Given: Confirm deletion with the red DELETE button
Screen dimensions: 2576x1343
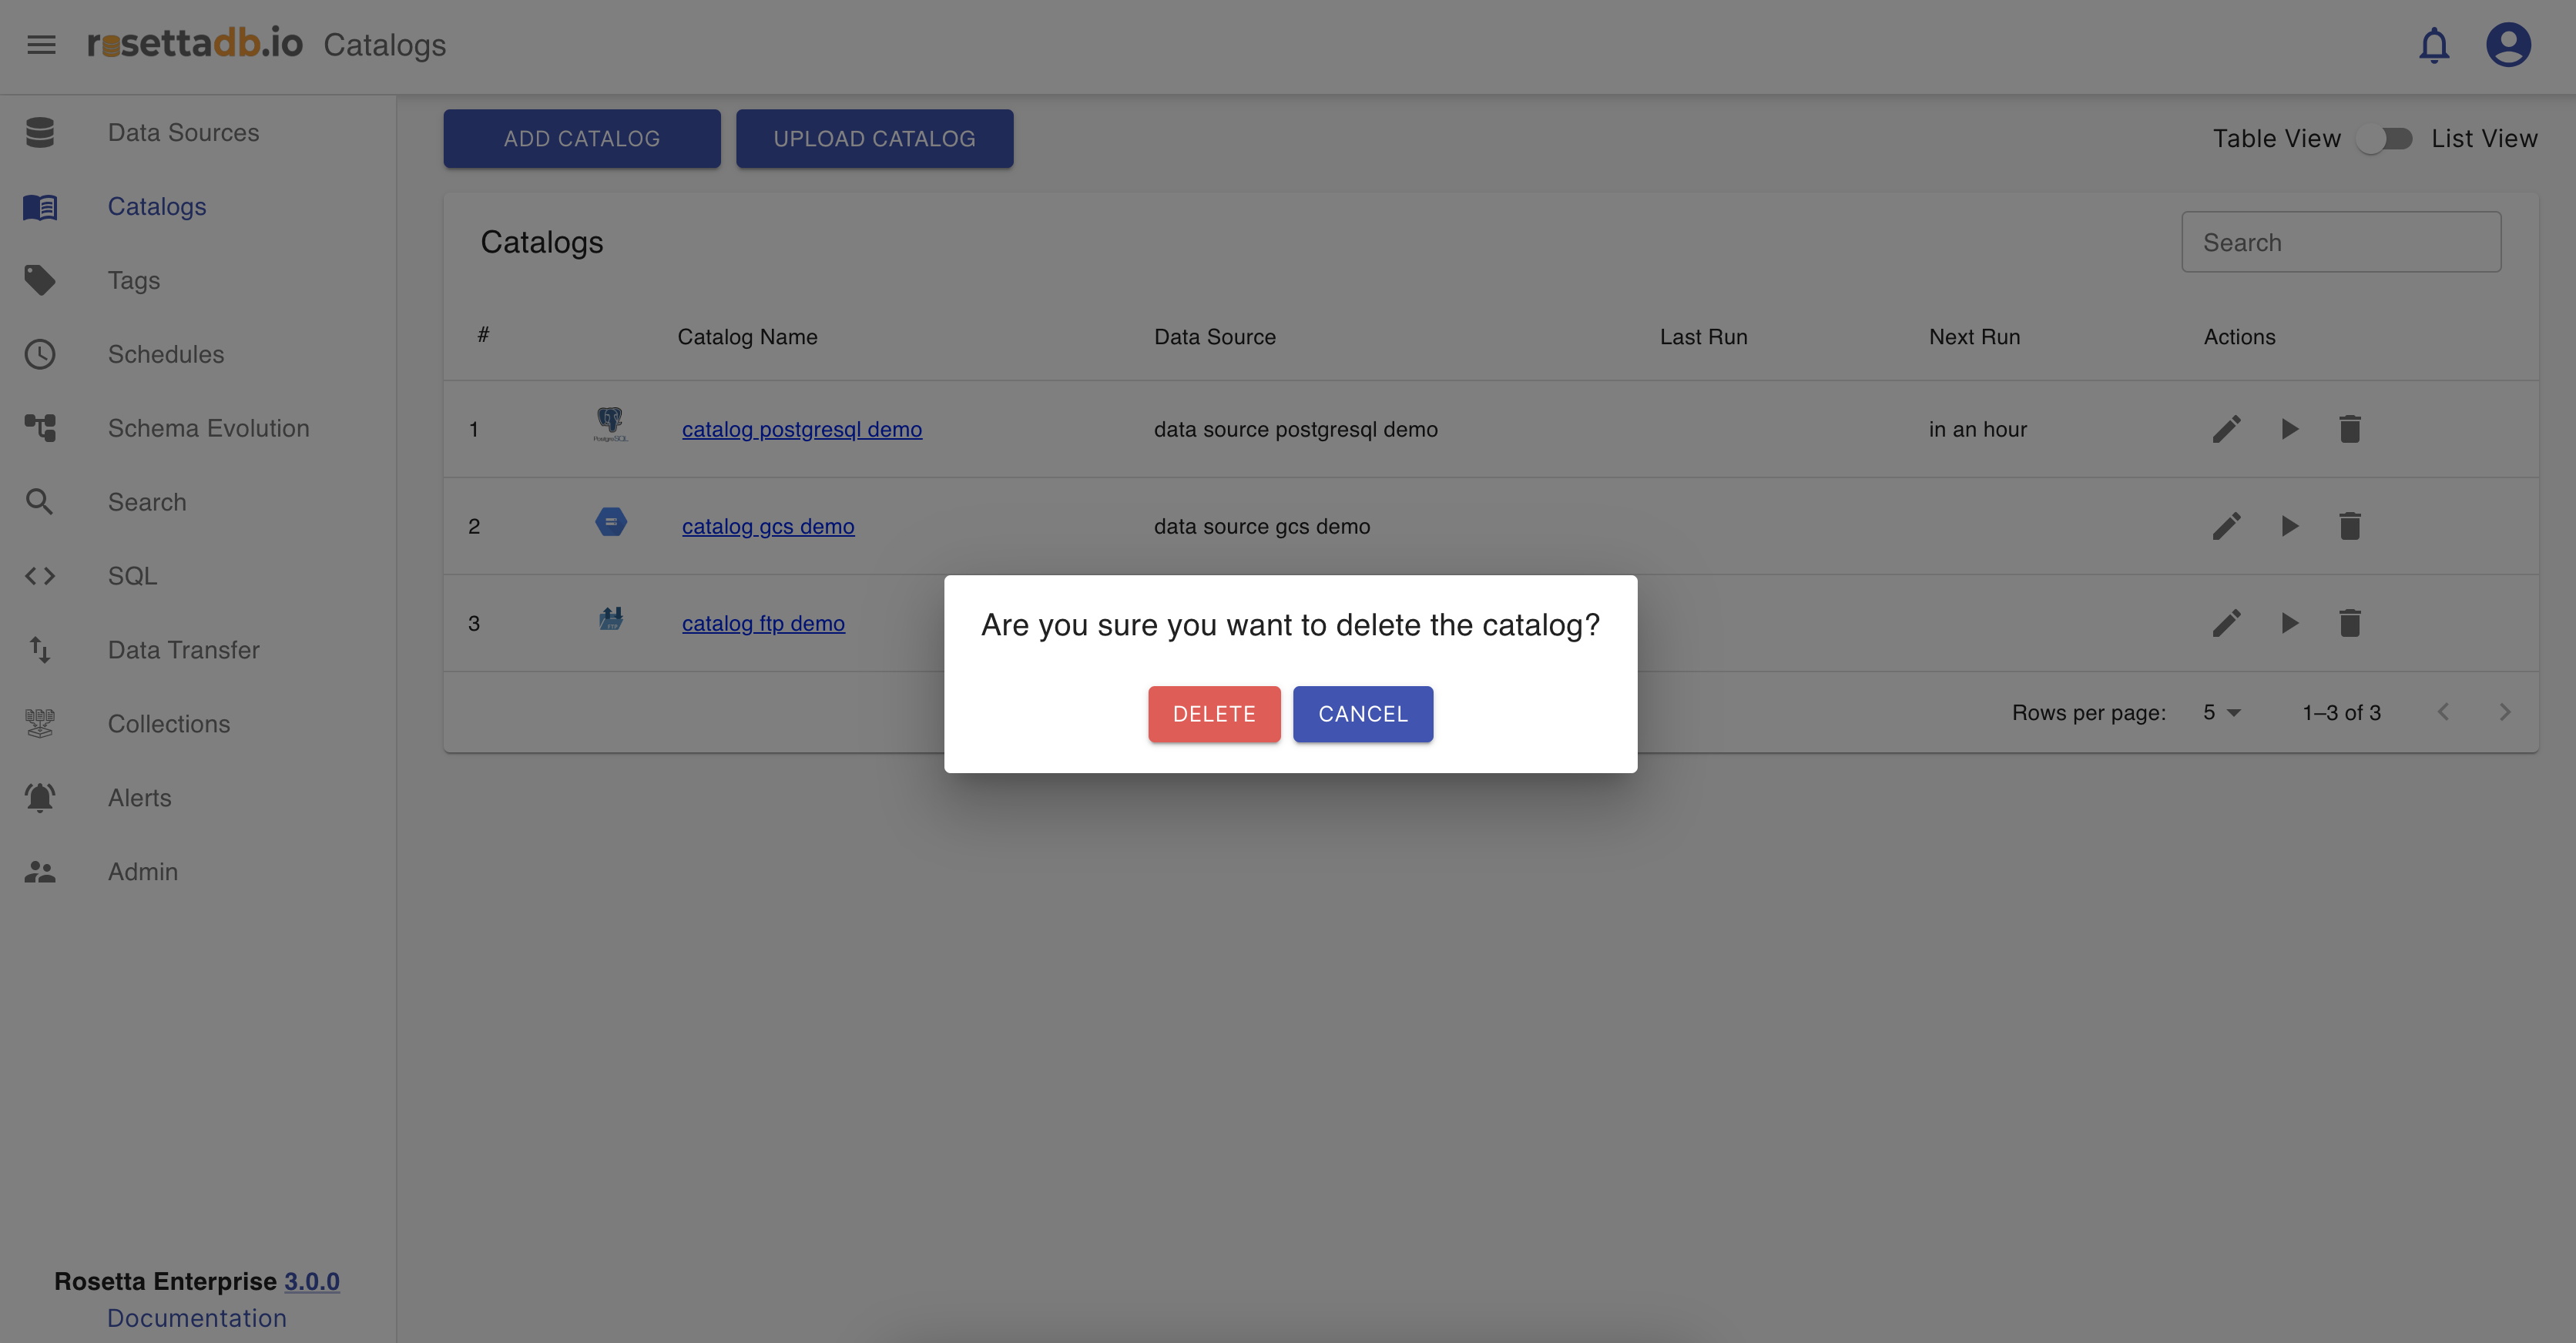Looking at the screenshot, I should coord(1213,714).
